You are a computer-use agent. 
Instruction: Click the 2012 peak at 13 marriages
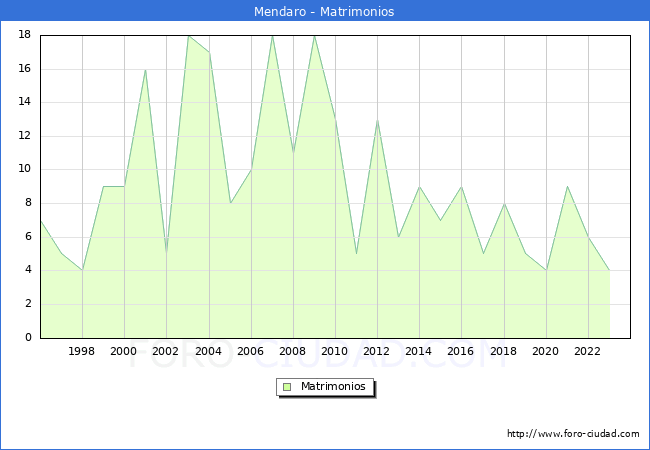(377, 120)
